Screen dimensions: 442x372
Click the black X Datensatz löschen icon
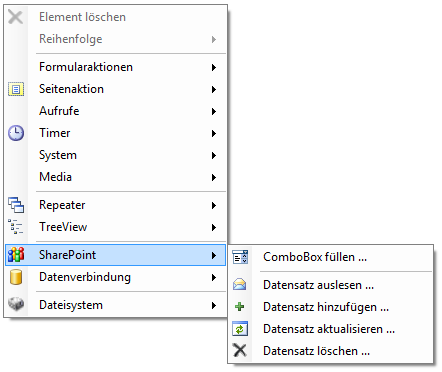[240, 351]
